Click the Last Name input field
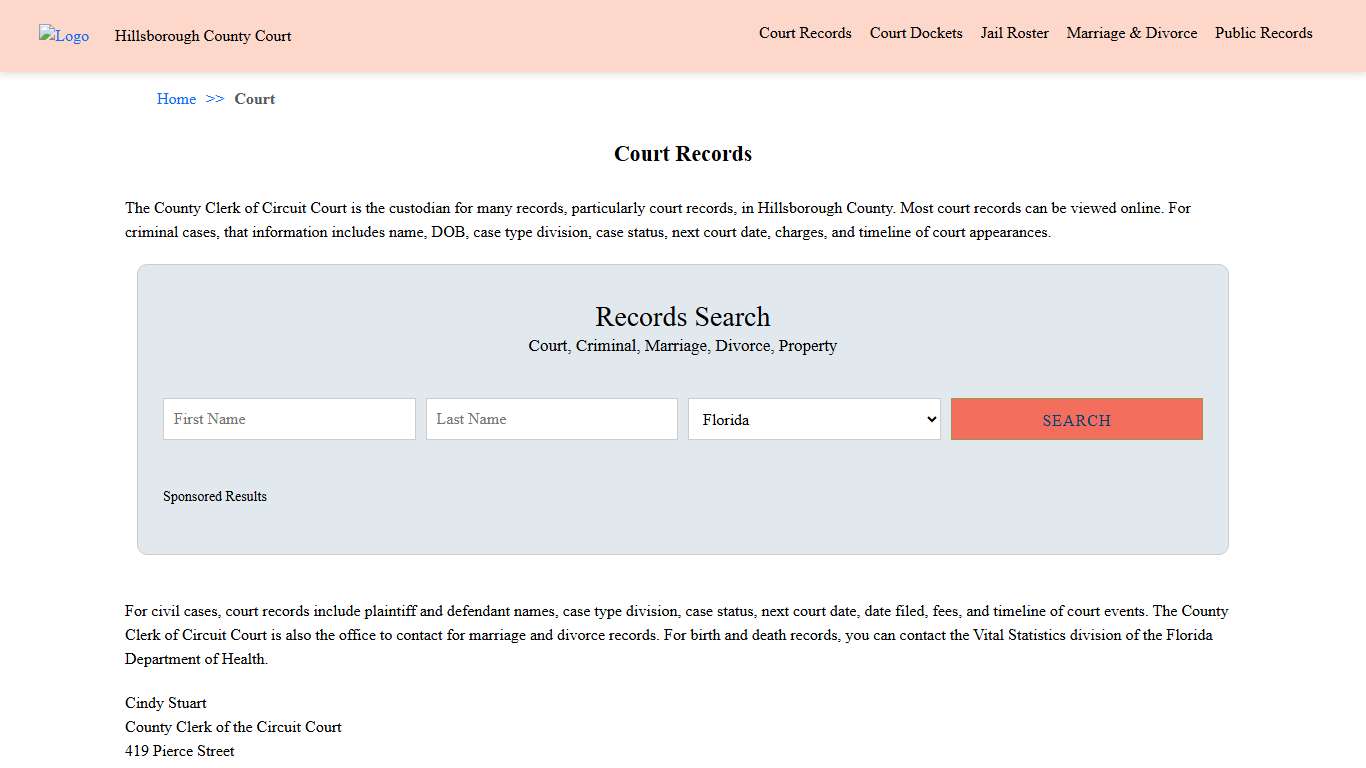Image resolution: width=1366 pixels, height=768 pixels. (x=551, y=419)
